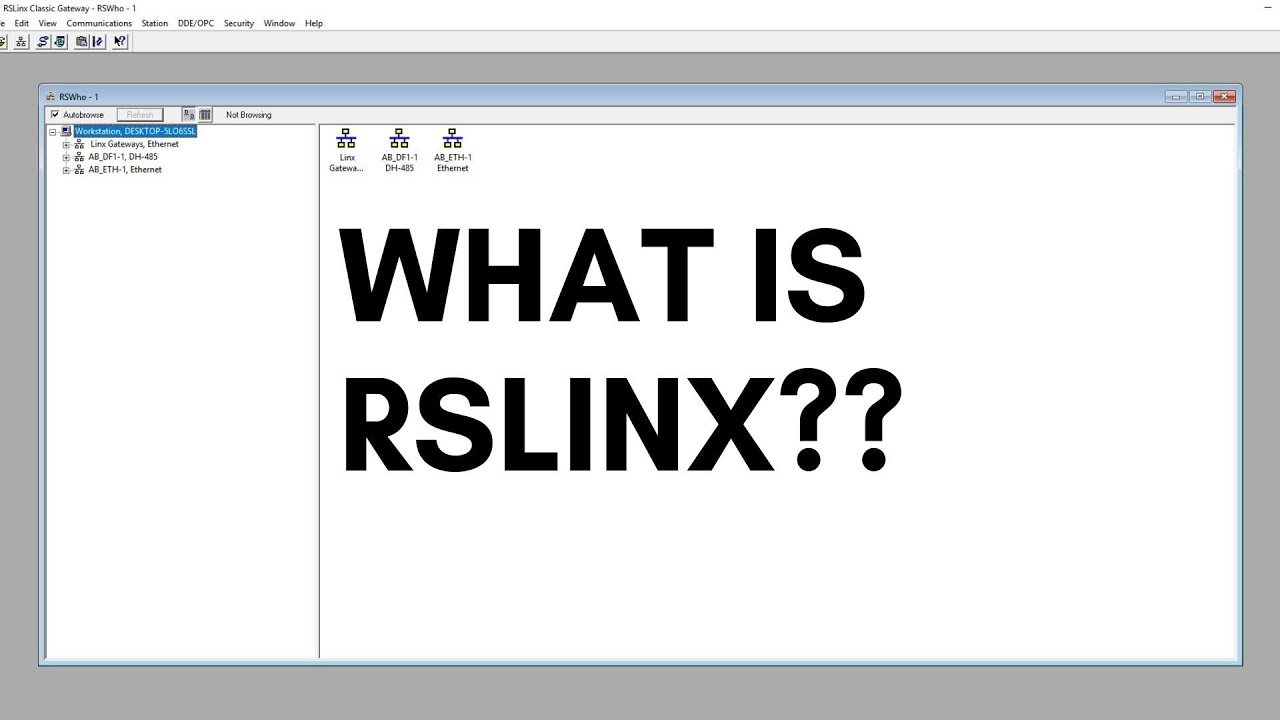Open Driver Diagnostics toolbar icon

(60, 41)
